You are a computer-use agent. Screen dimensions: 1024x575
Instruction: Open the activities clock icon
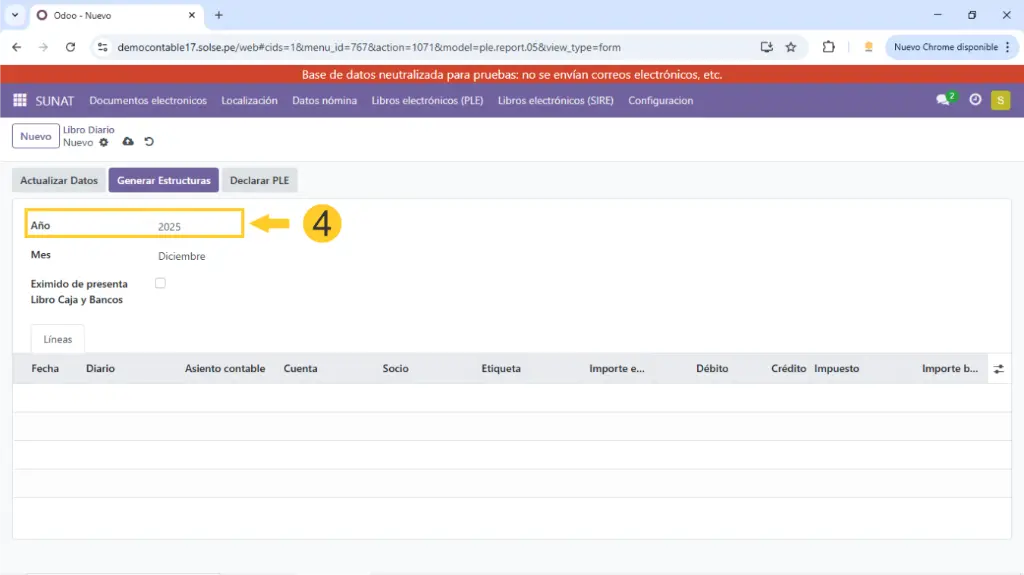pyautogui.click(x=975, y=100)
